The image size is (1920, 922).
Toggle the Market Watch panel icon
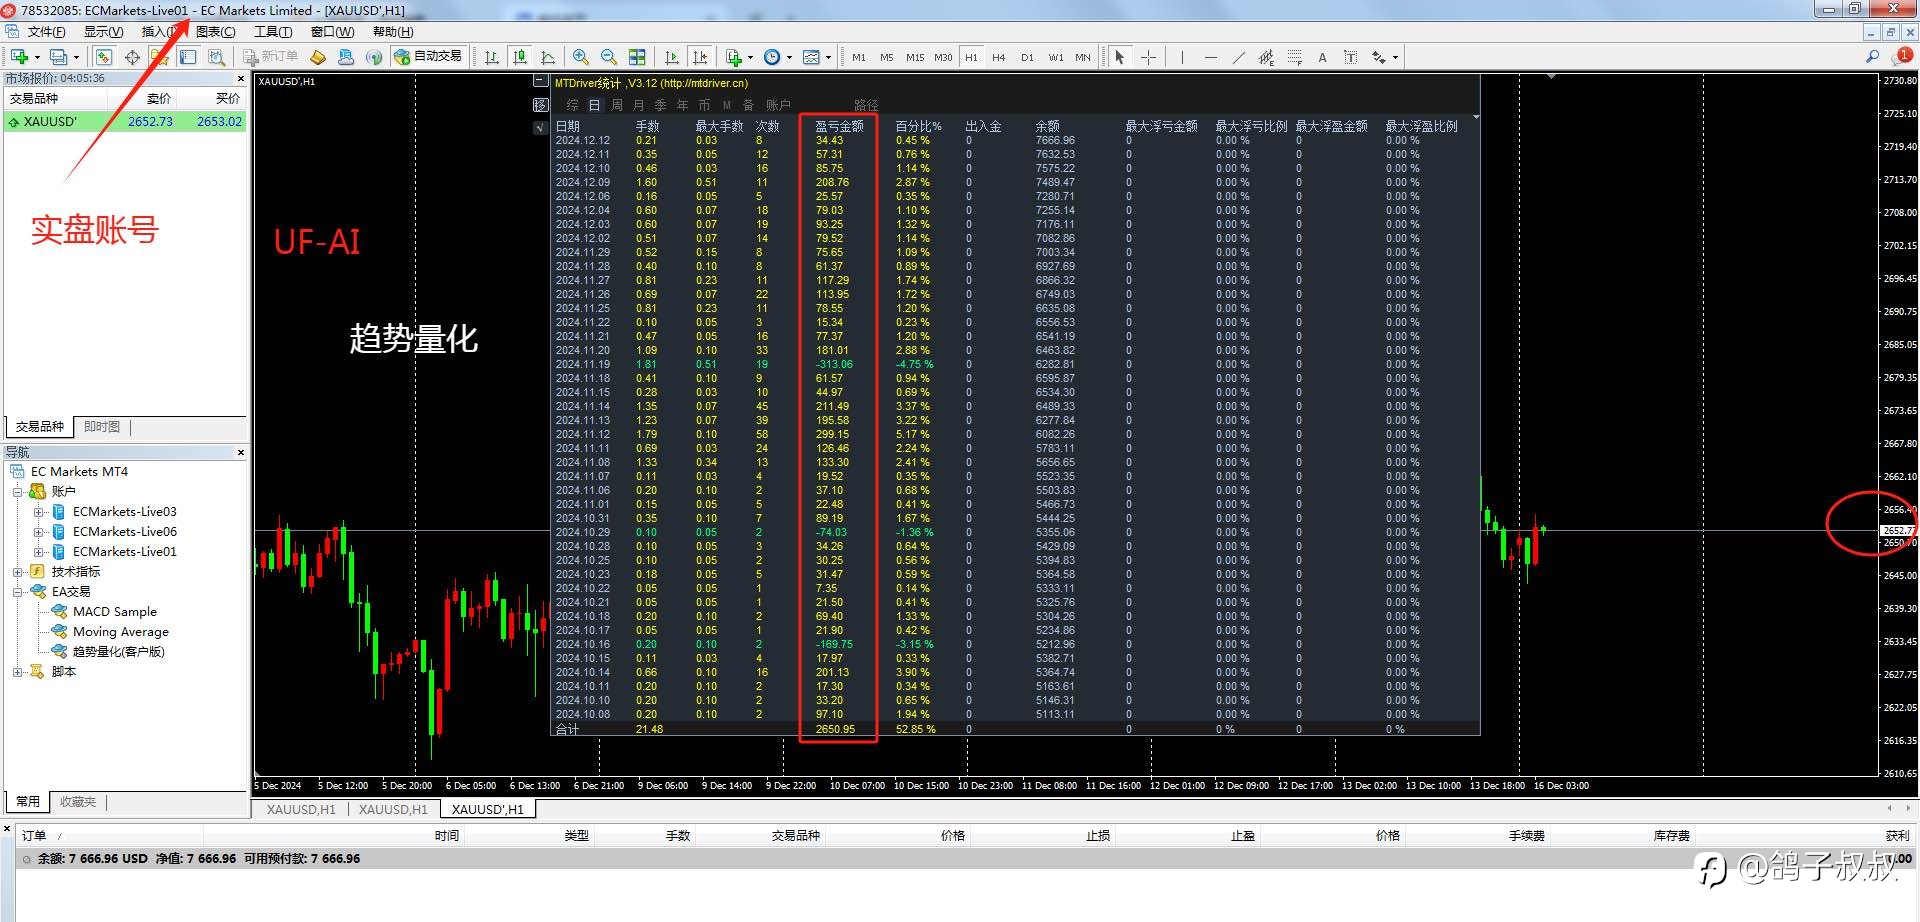pyautogui.click(x=104, y=57)
